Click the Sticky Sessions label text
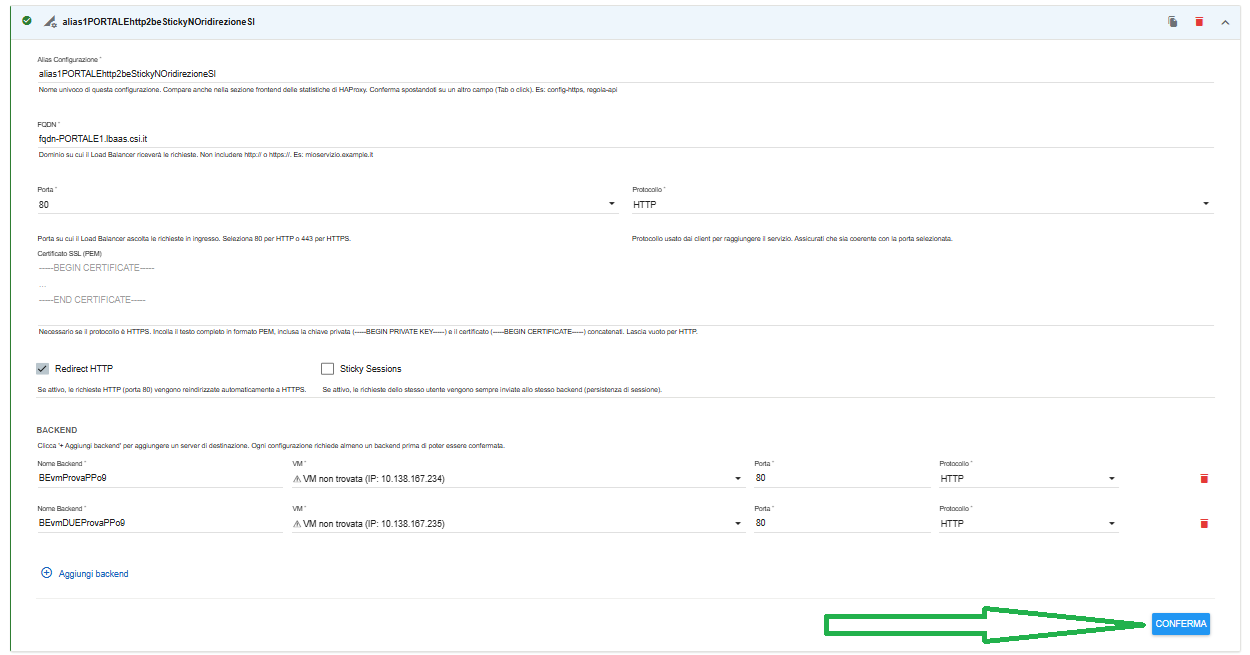Viewport: 1250px width, 655px height. click(x=371, y=369)
